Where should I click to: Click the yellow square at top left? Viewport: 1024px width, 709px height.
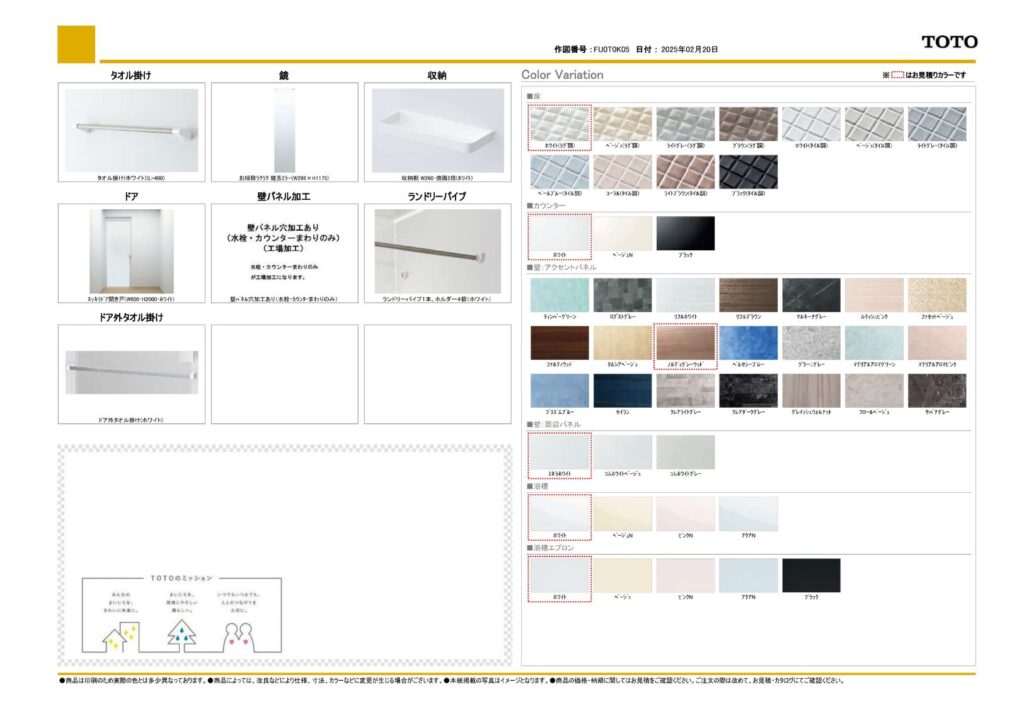click(x=76, y=44)
